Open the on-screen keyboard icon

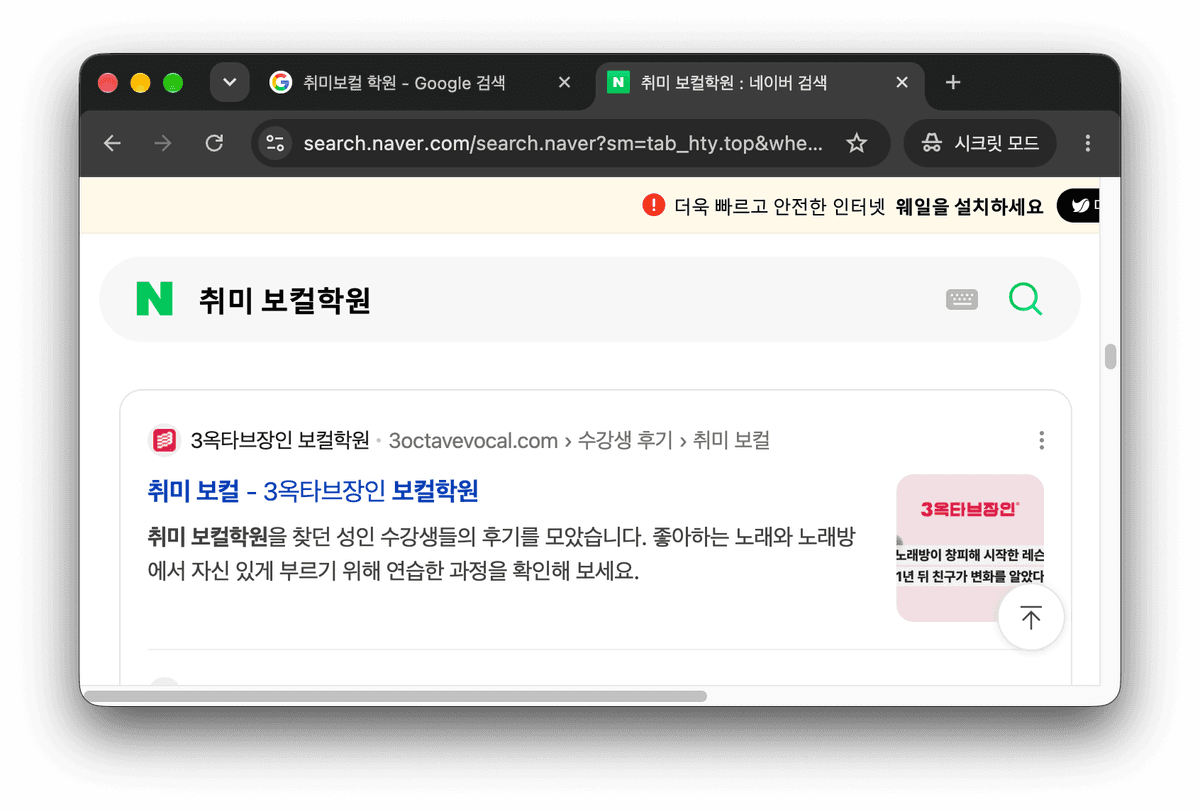pyautogui.click(x=962, y=299)
